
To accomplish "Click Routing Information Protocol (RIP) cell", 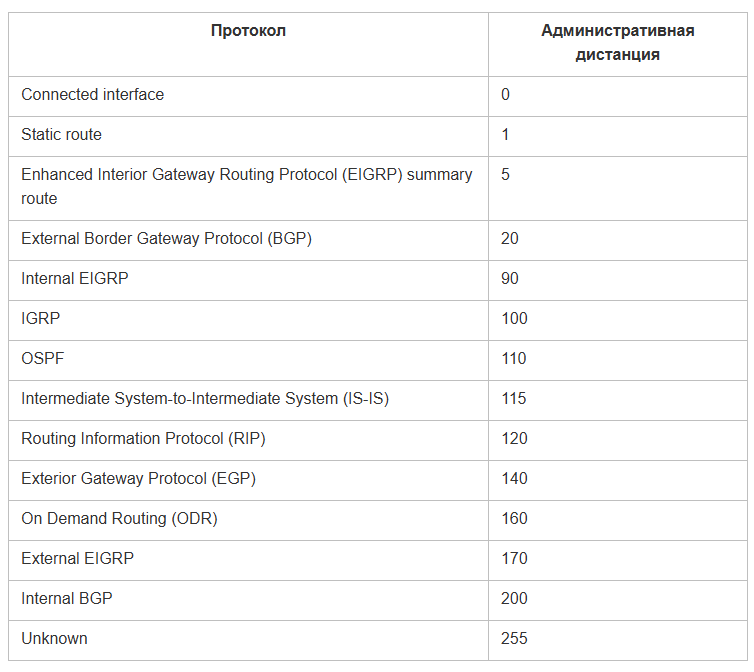I will coord(143,439).
